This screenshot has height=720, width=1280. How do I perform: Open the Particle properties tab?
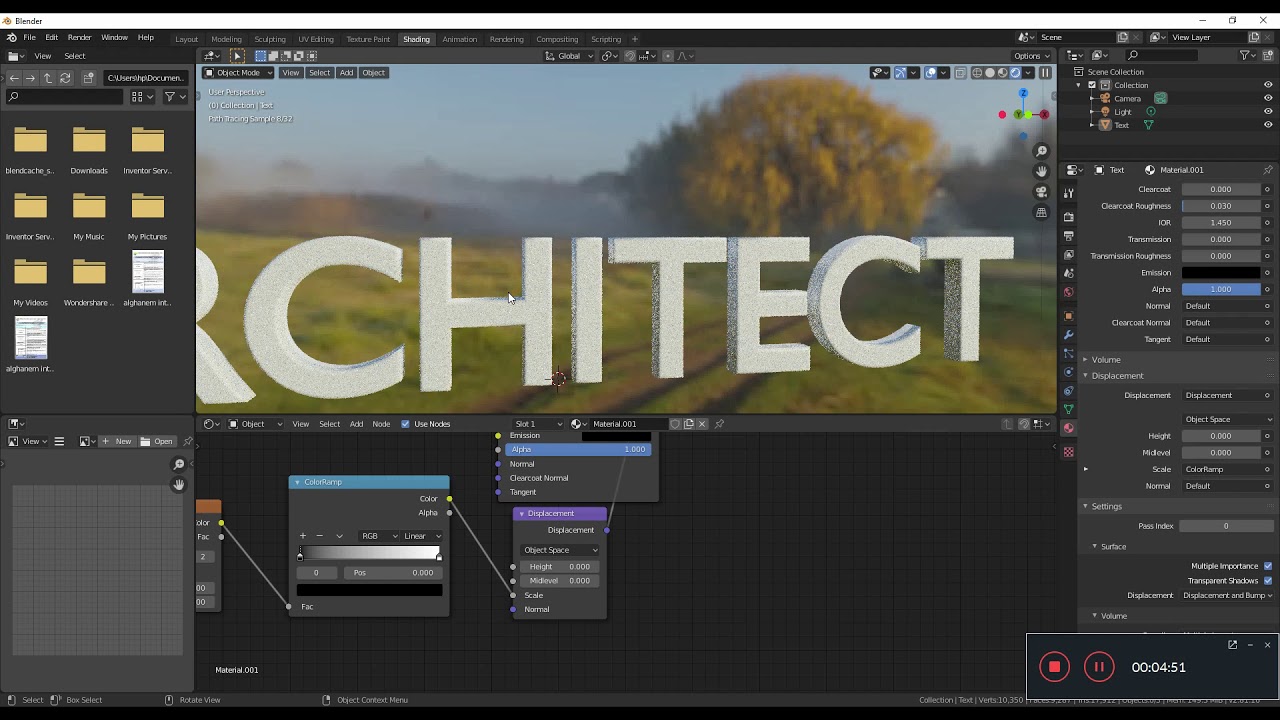1068,354
